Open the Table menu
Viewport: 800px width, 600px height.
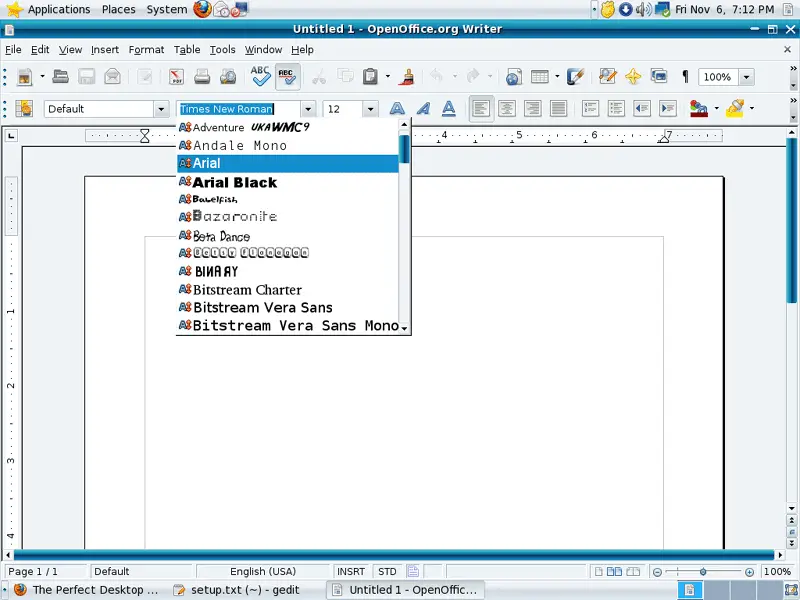pyautogui.click(x=187, y=49)
